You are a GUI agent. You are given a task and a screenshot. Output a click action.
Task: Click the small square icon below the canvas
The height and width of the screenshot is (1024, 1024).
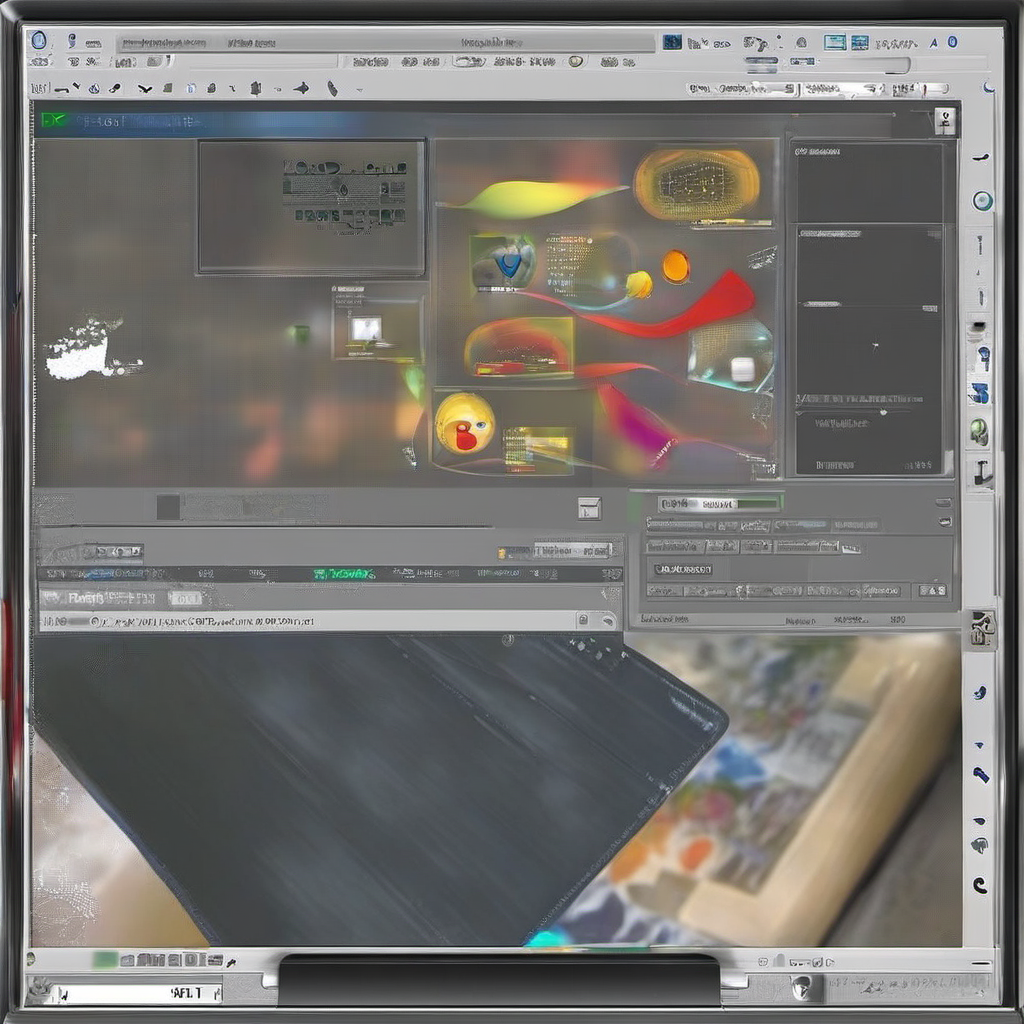(589, 508)
